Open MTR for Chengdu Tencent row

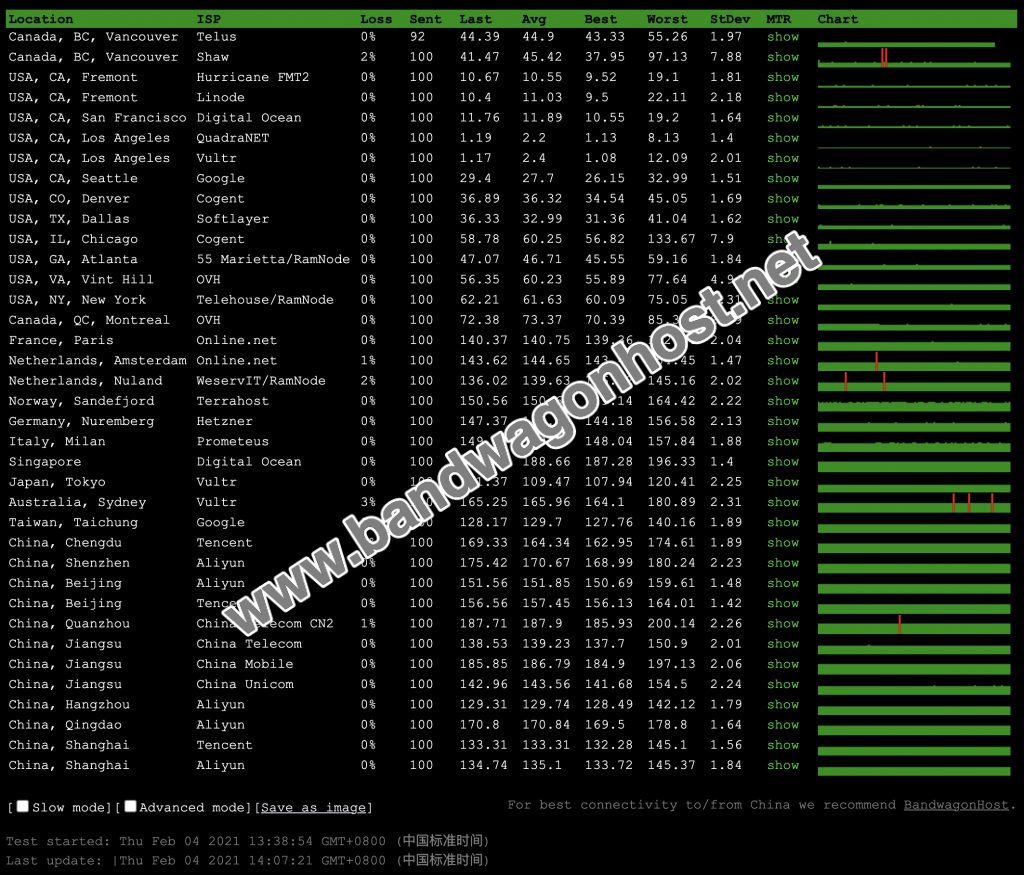click(x=783, y=543)
